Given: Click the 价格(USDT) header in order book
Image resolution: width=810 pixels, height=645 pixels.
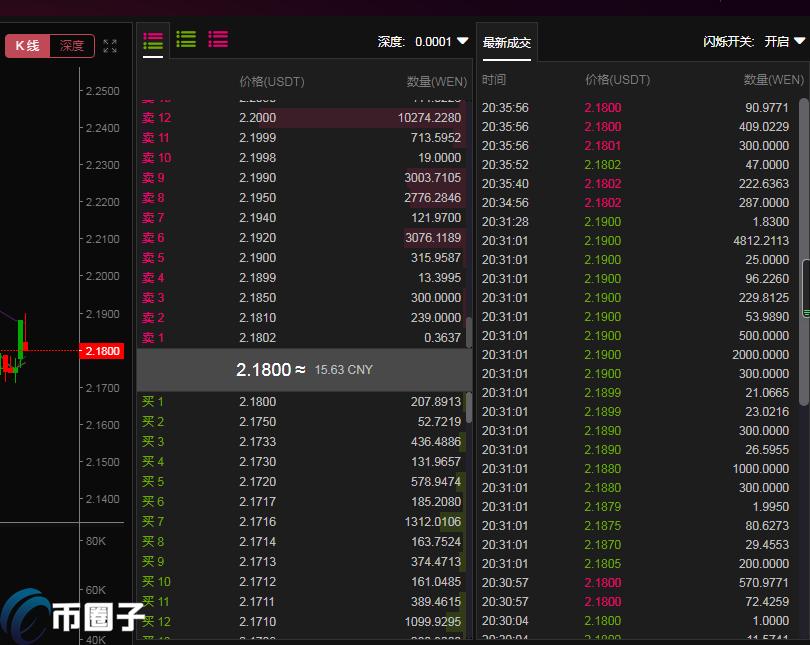Looking at the screenshot, I should click(x=272, y=81).
